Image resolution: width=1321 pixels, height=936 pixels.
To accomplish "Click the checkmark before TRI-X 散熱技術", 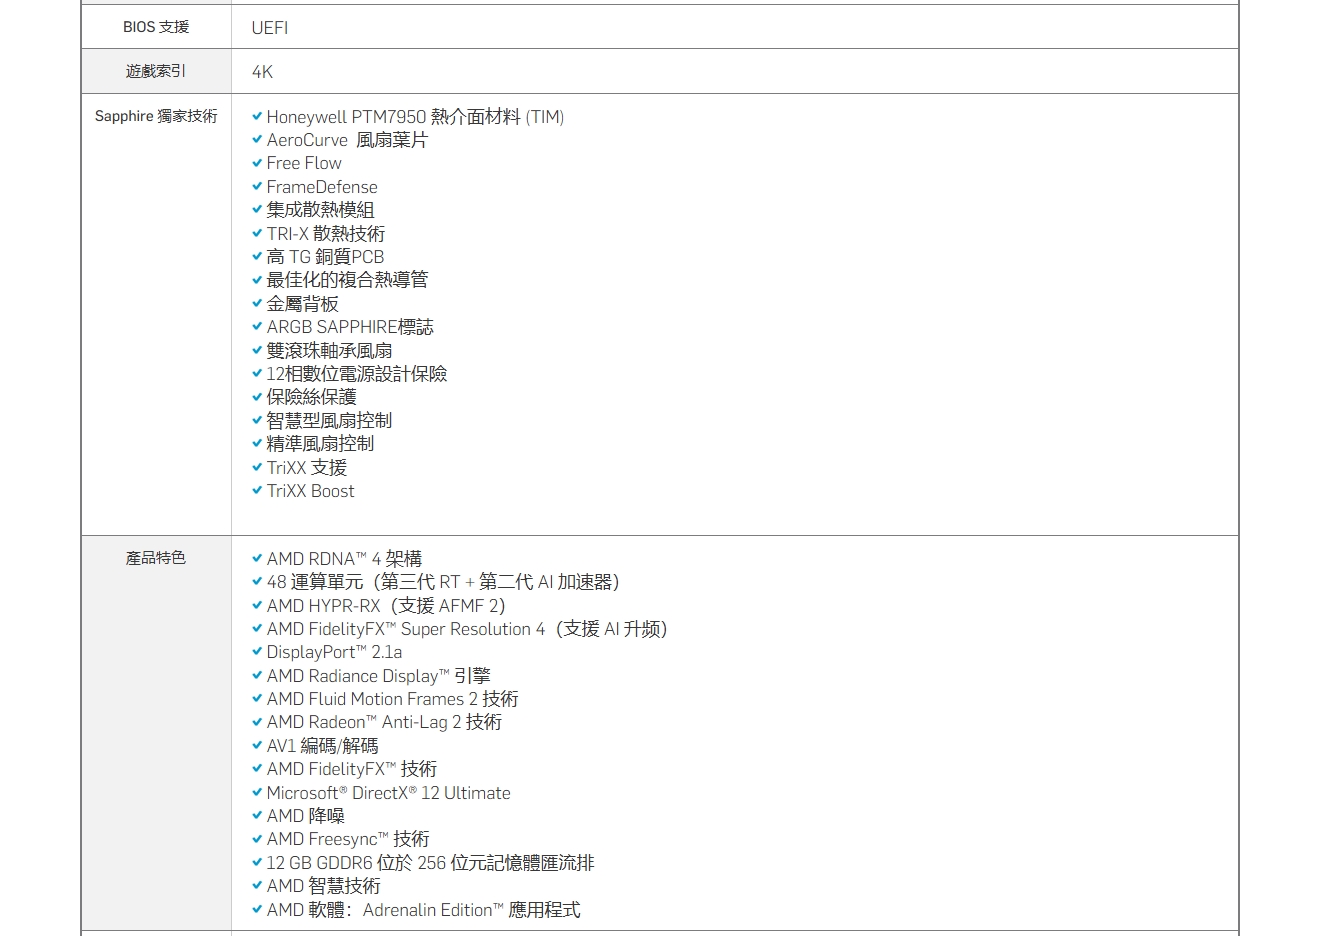I will tap(257, 234).
